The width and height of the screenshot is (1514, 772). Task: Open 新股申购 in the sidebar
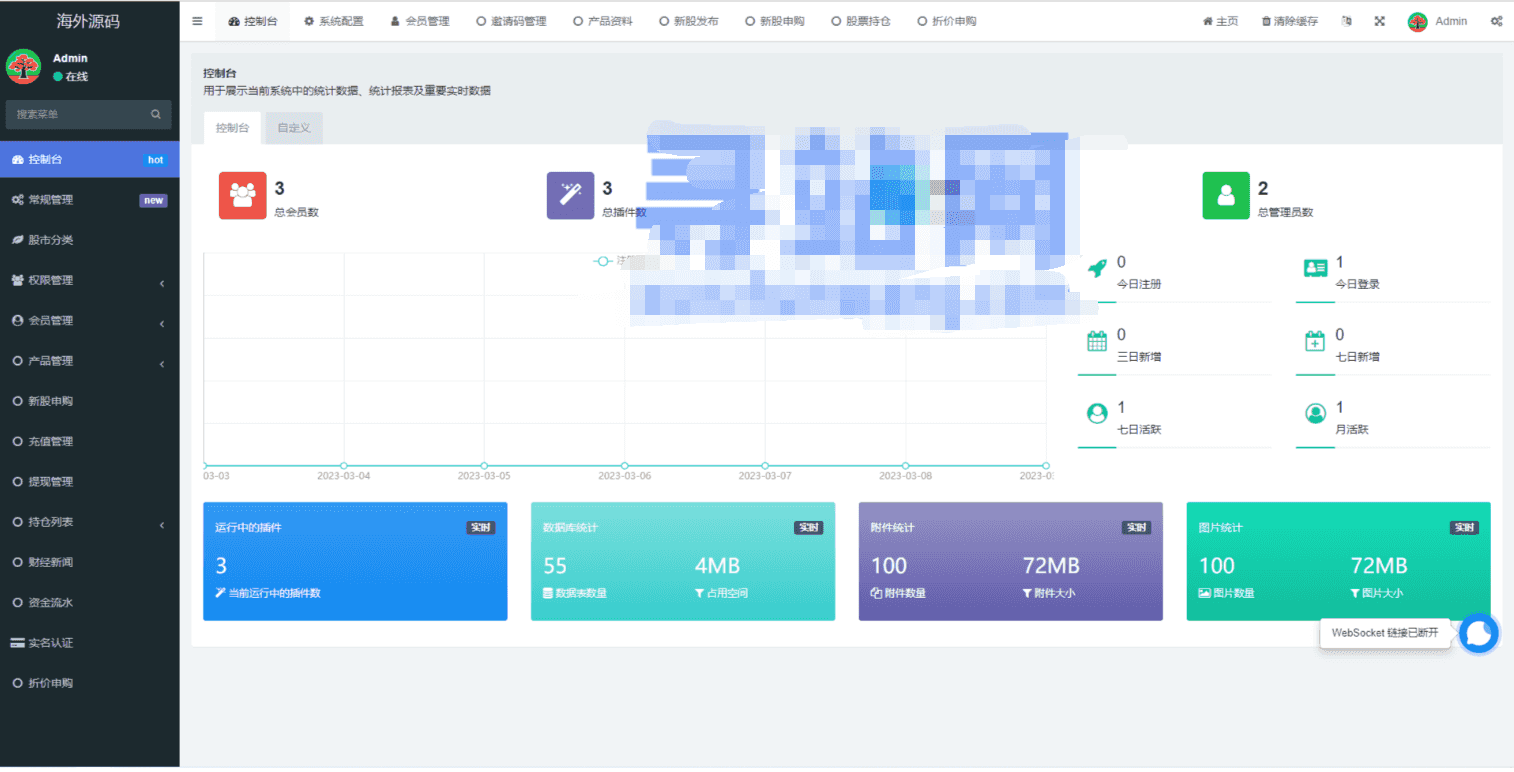(x=90, y=401)
